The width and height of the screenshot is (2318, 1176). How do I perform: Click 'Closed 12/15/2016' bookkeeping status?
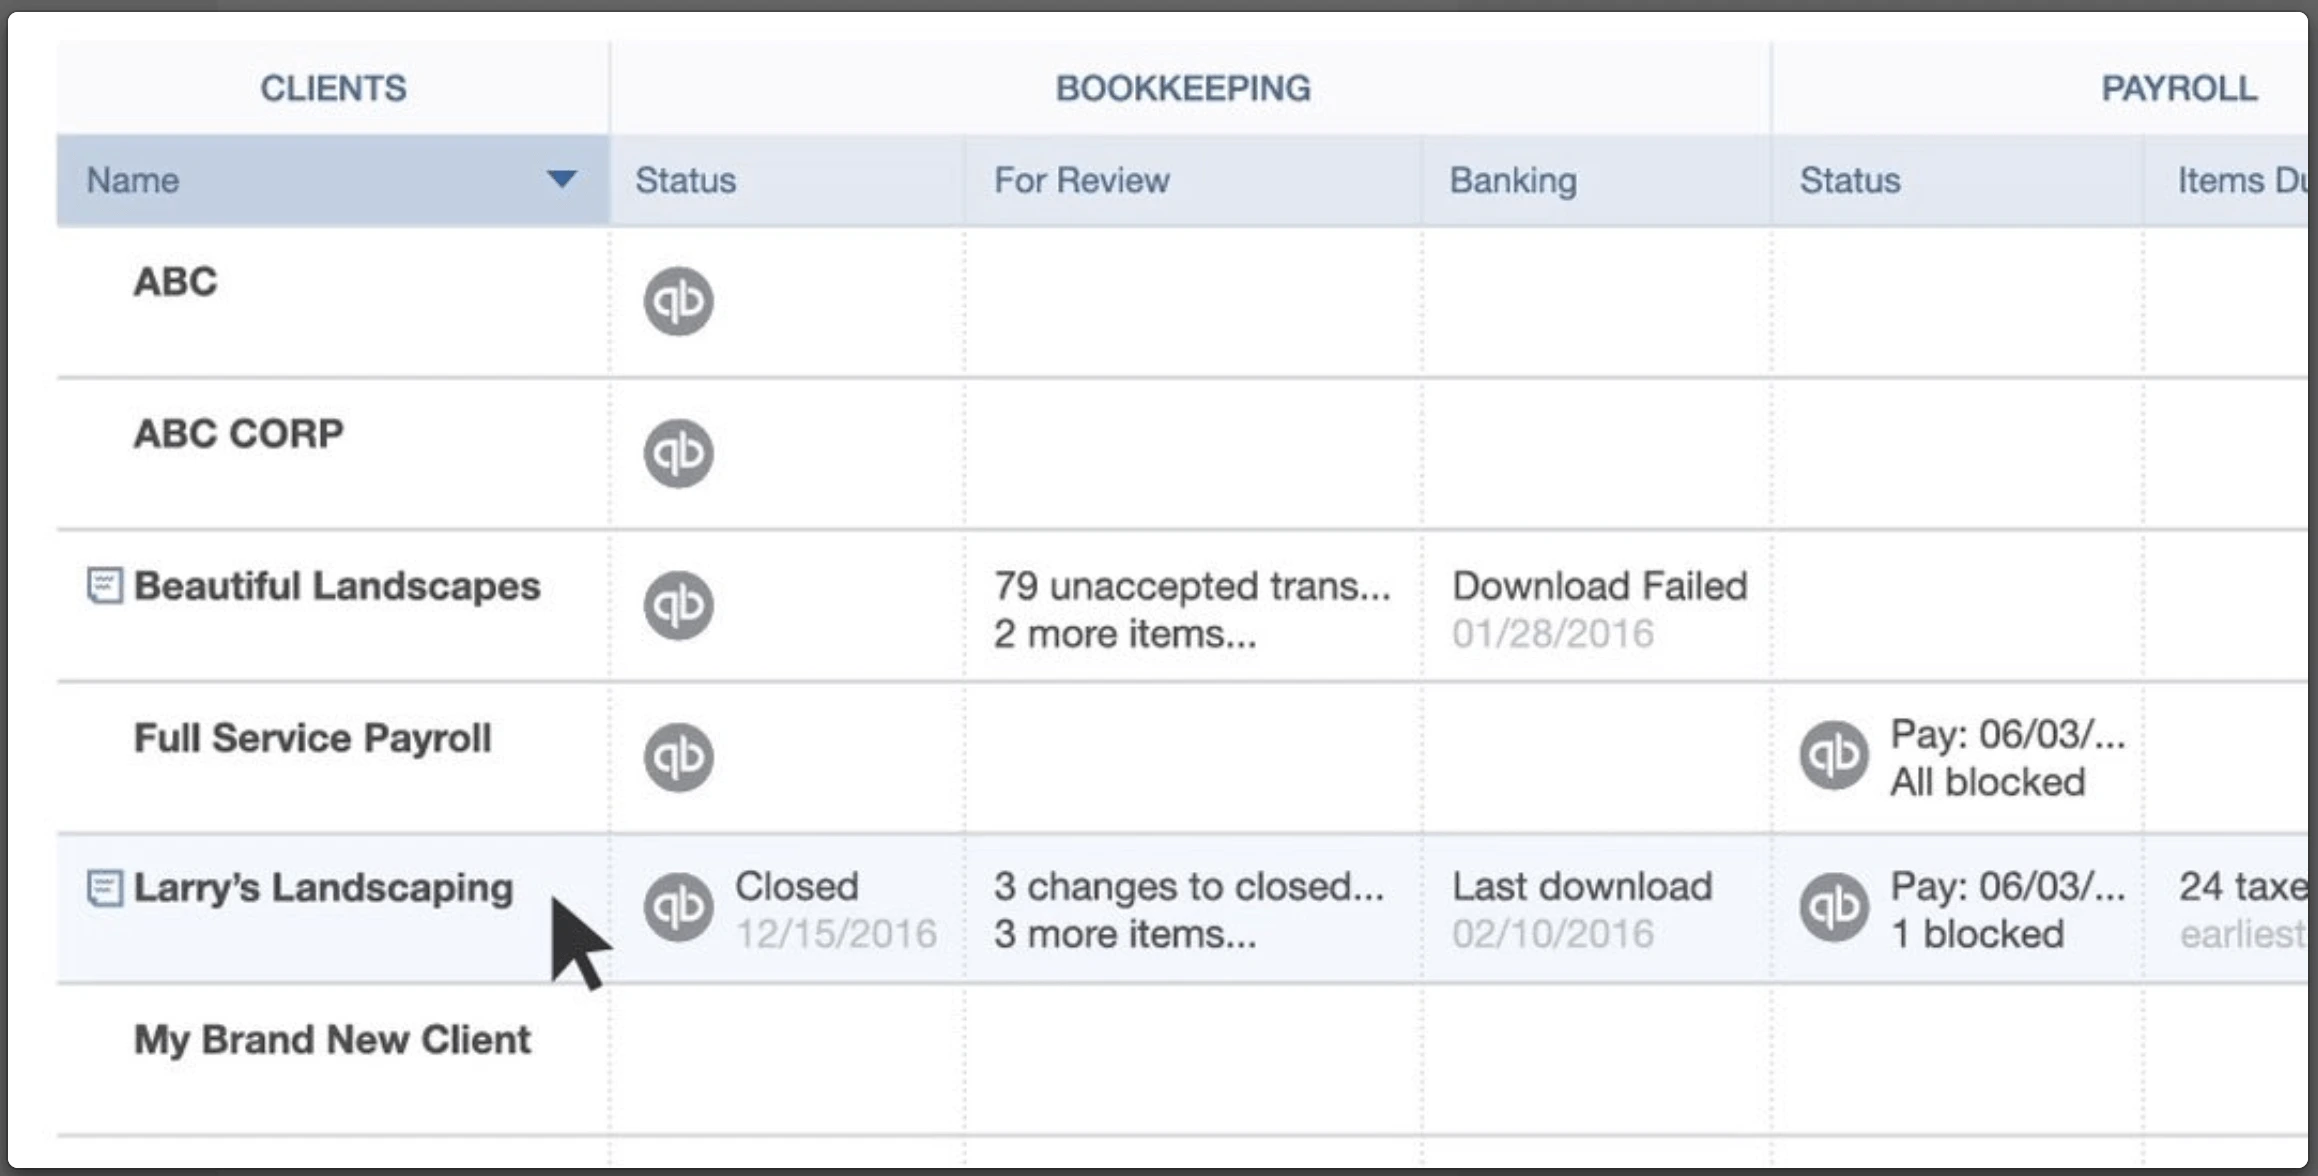[x=836, y=908]
